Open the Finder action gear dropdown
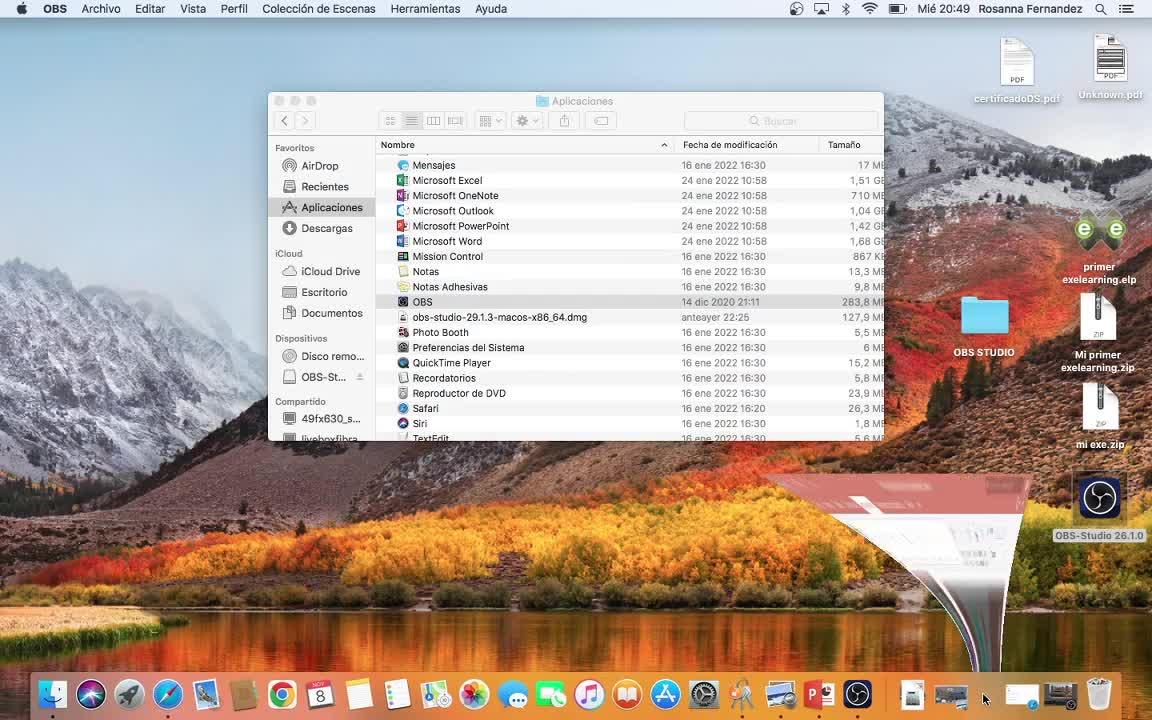The image size is (1152, 720). pos(527,120)
